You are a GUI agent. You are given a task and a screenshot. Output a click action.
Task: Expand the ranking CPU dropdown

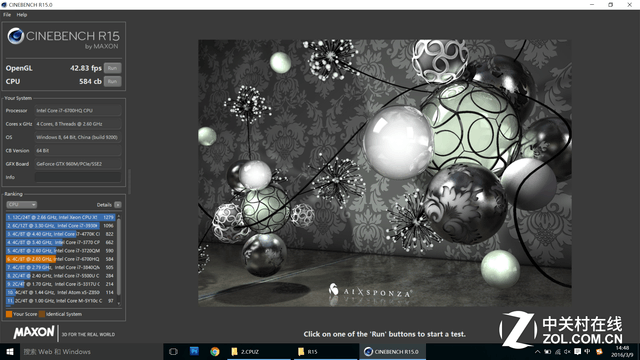coord(22,204)
